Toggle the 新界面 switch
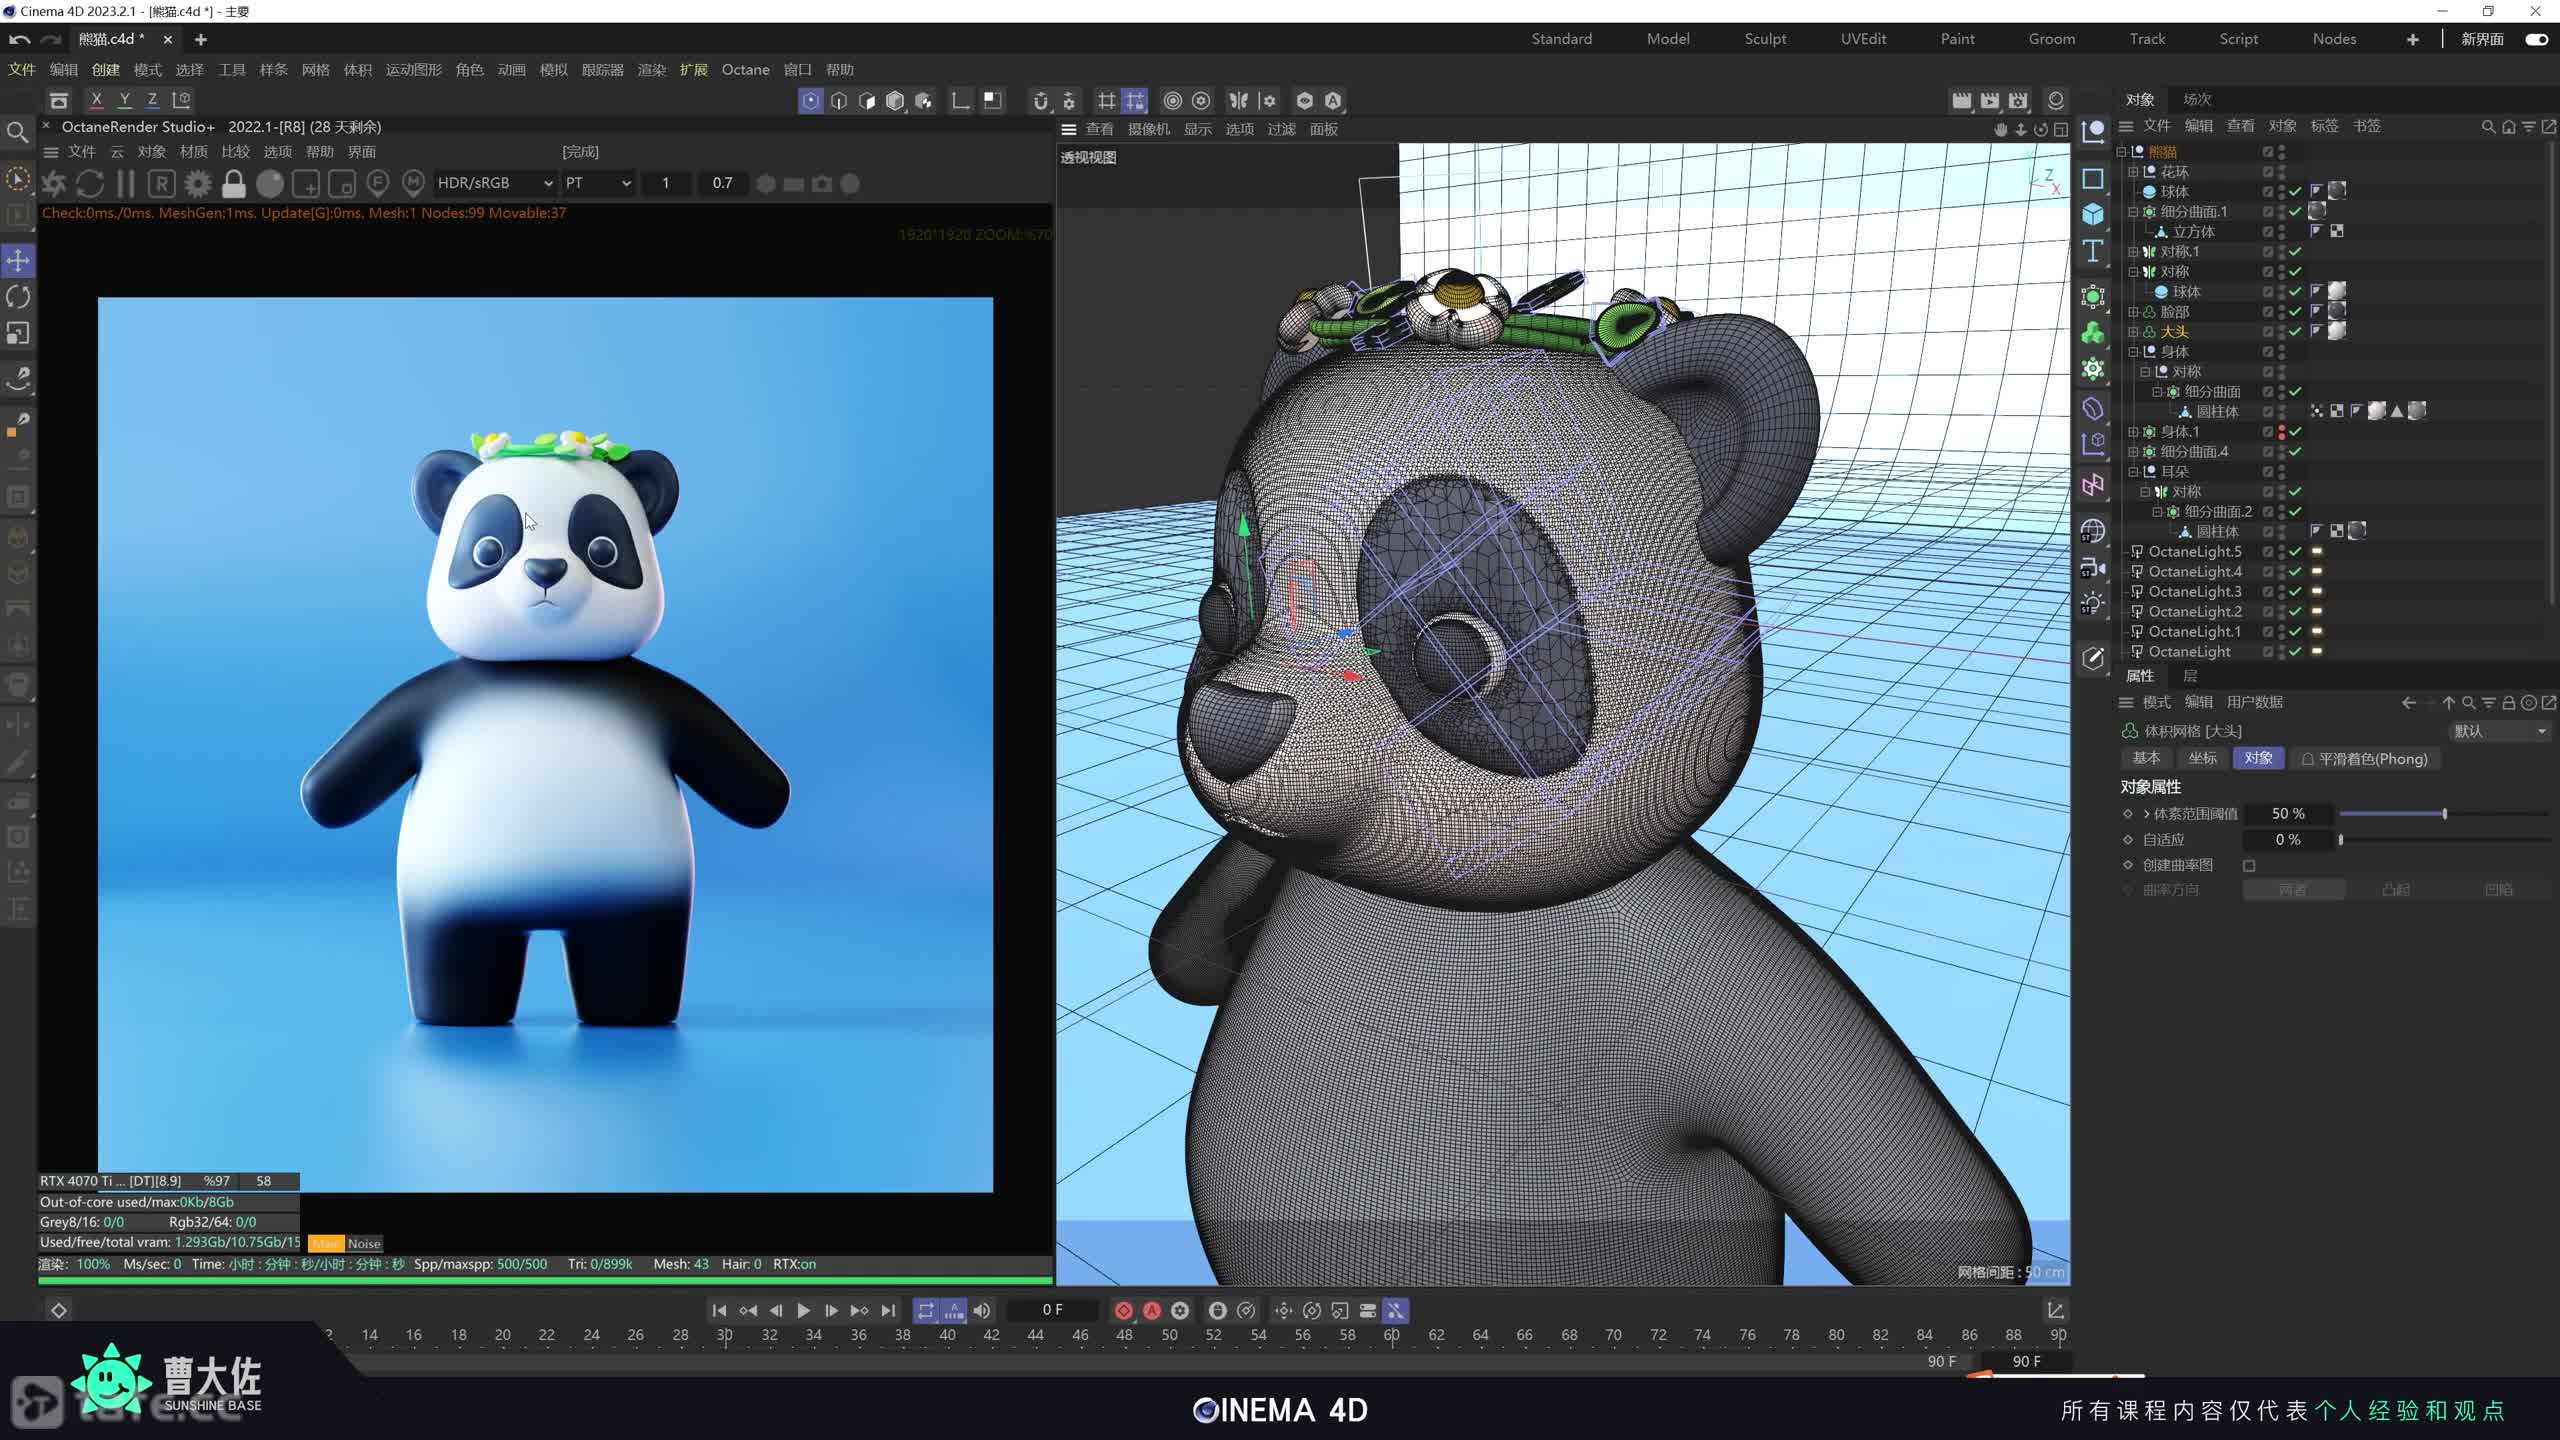The width and height of the screenshot is (2560, 1440). point(2536,39)
